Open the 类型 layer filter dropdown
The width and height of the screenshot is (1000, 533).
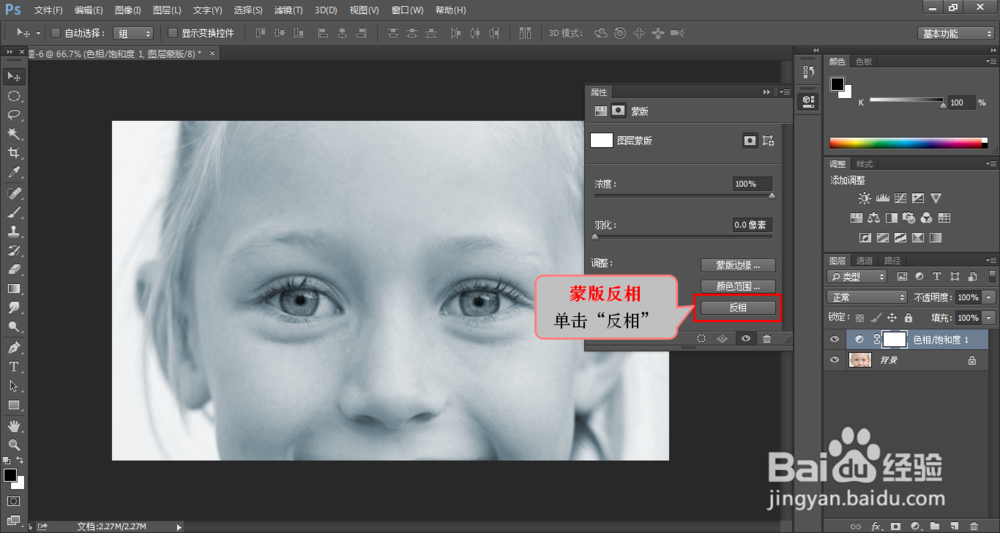[857, 277]
